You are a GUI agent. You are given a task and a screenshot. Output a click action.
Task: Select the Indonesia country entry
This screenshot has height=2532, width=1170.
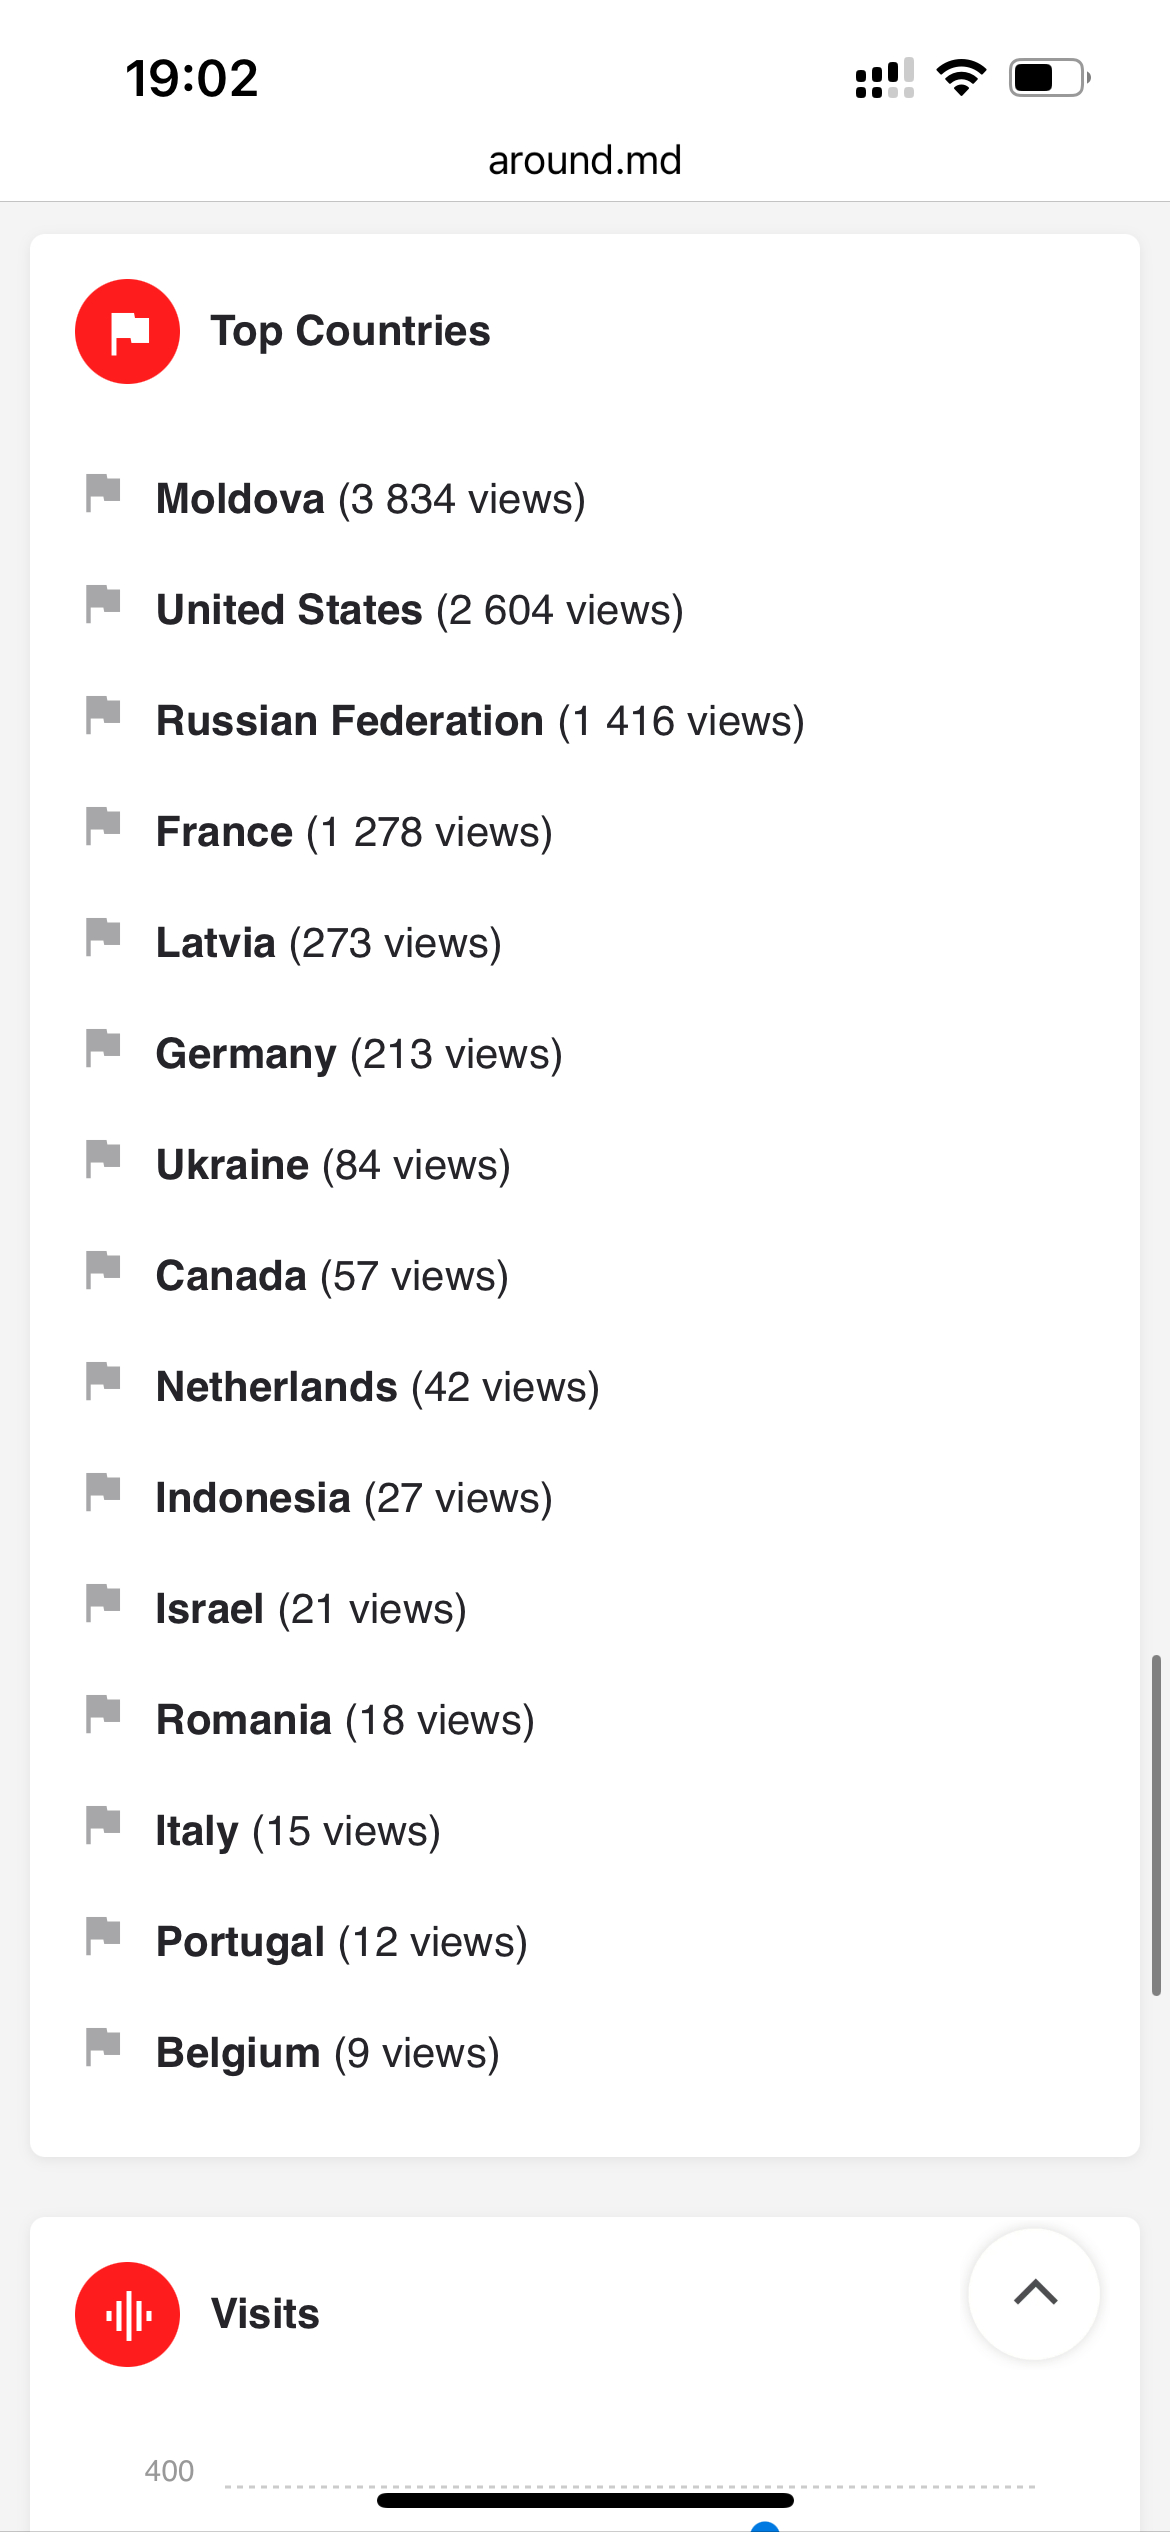pos(354,1498)
